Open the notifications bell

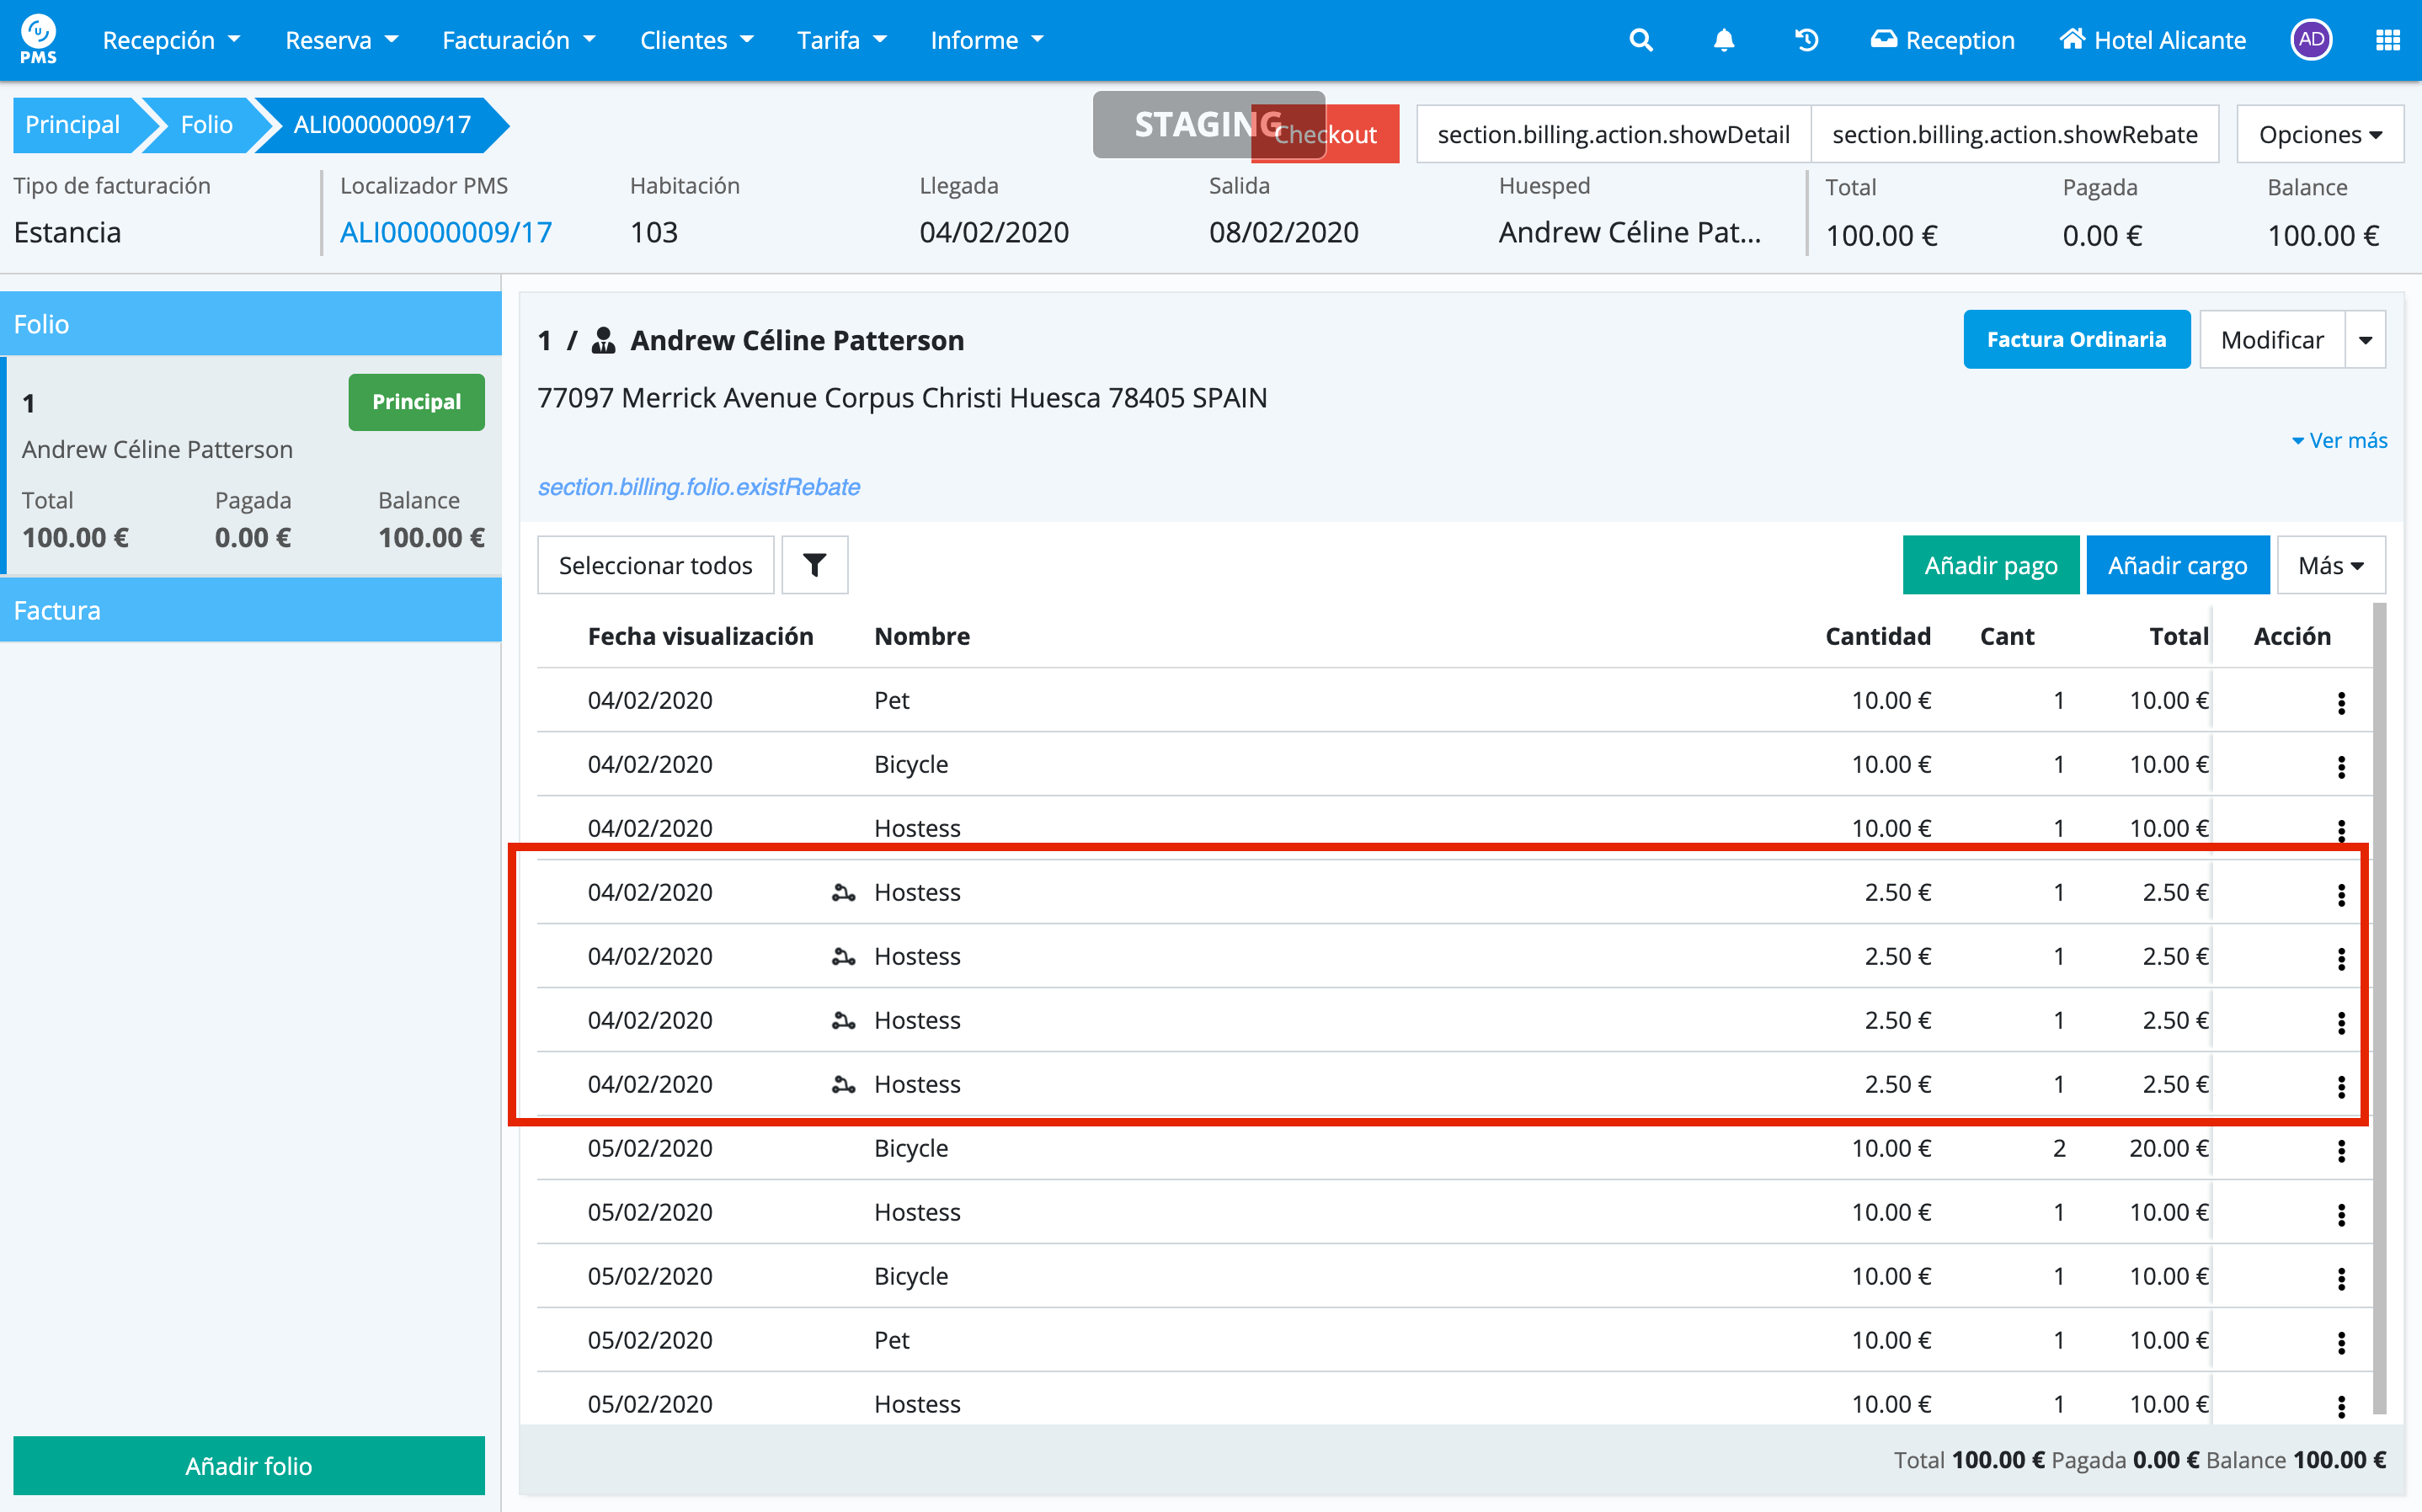click(1723, 40)
